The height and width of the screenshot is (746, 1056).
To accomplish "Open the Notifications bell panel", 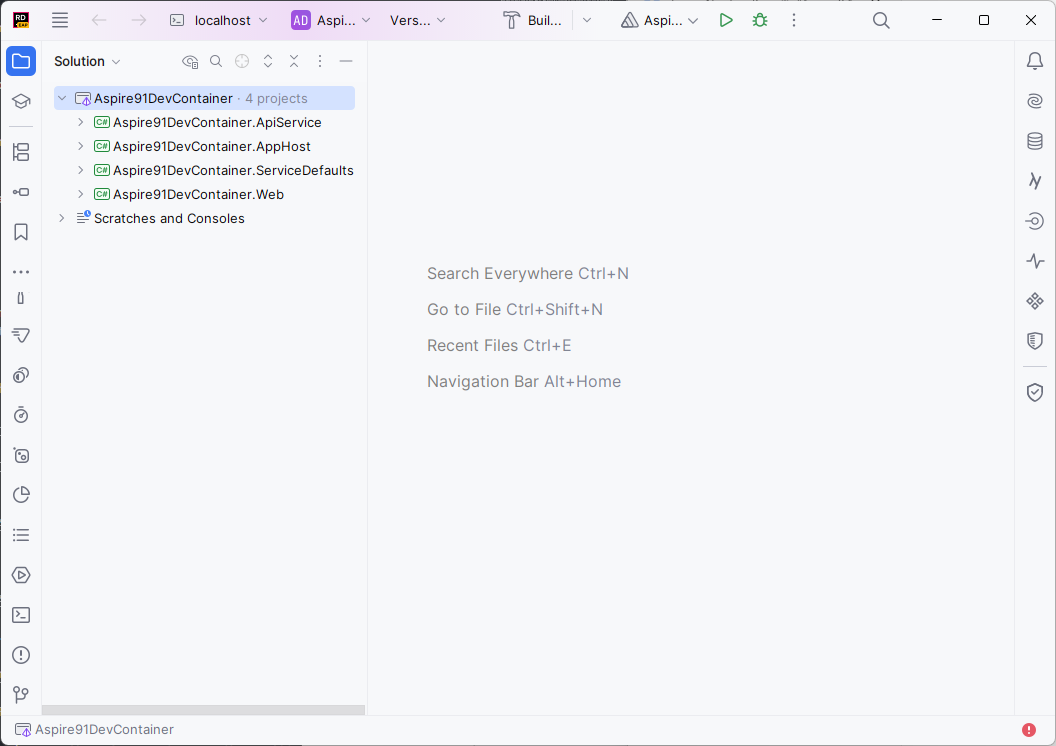I will (x=1035, y=61).
